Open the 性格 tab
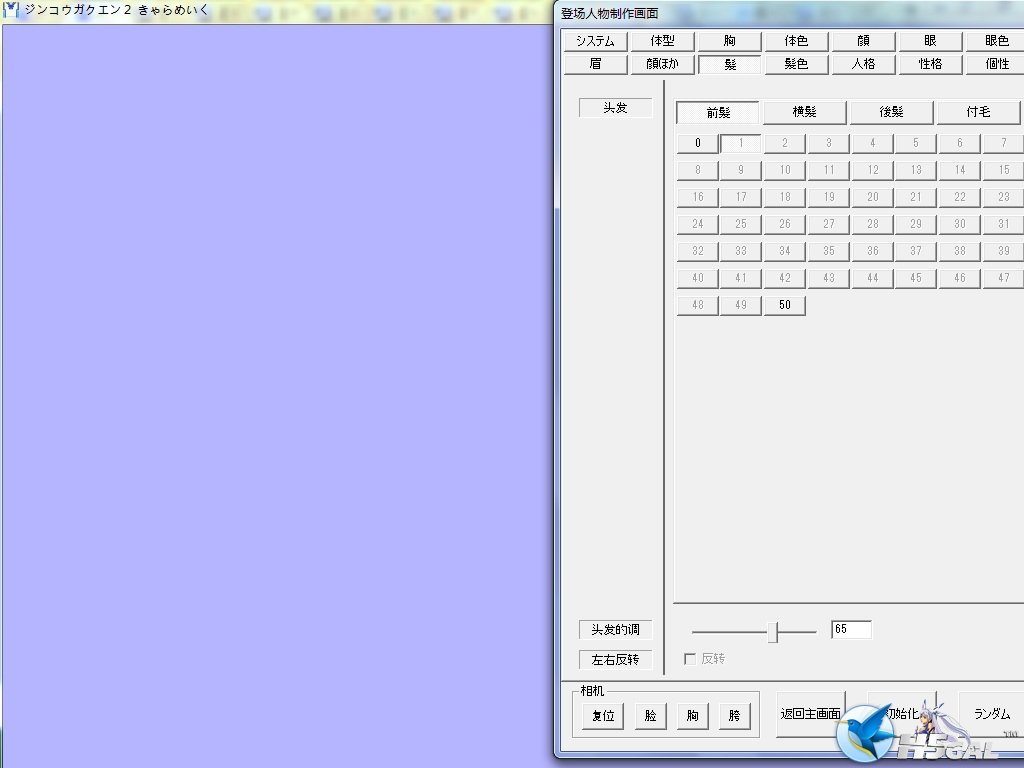Image resolution: width=1024 pixels, height=768 pixels. pos(930,64)
